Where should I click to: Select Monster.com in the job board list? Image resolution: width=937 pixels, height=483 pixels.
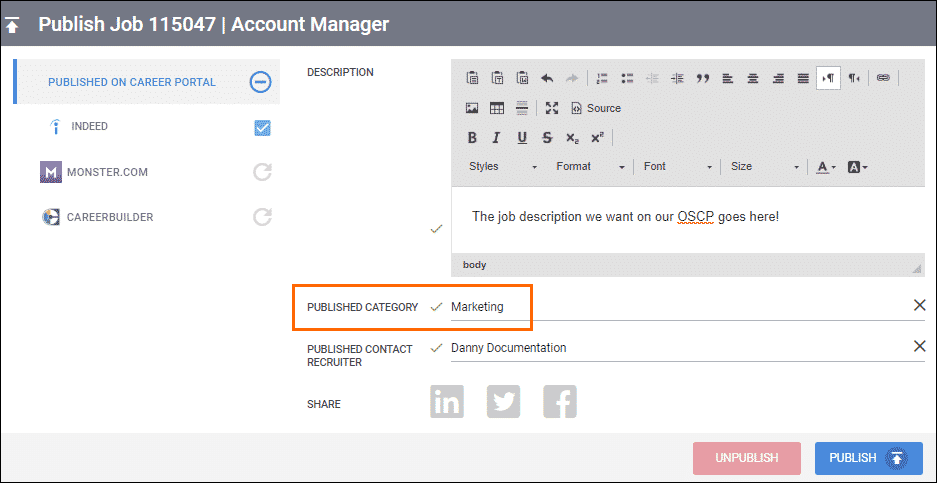tap(107, 172)
